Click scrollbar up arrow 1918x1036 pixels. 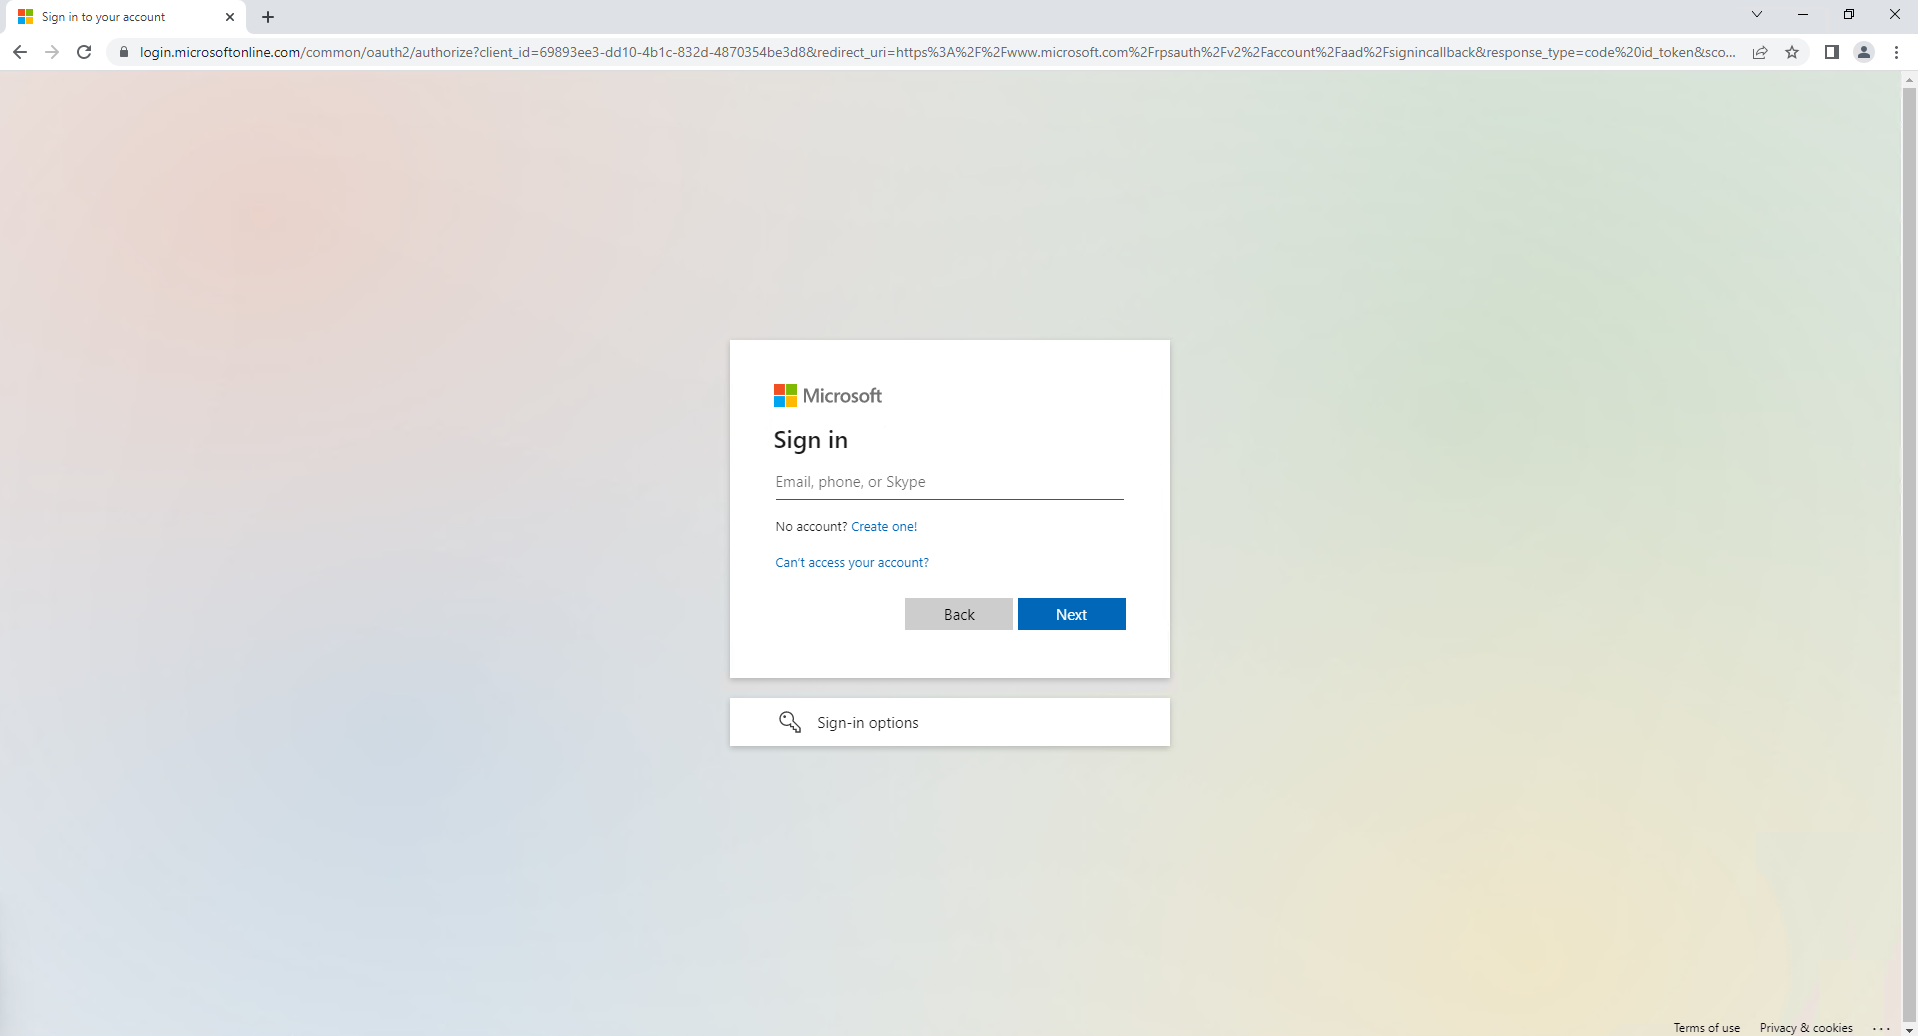(x=1909, y=79)
